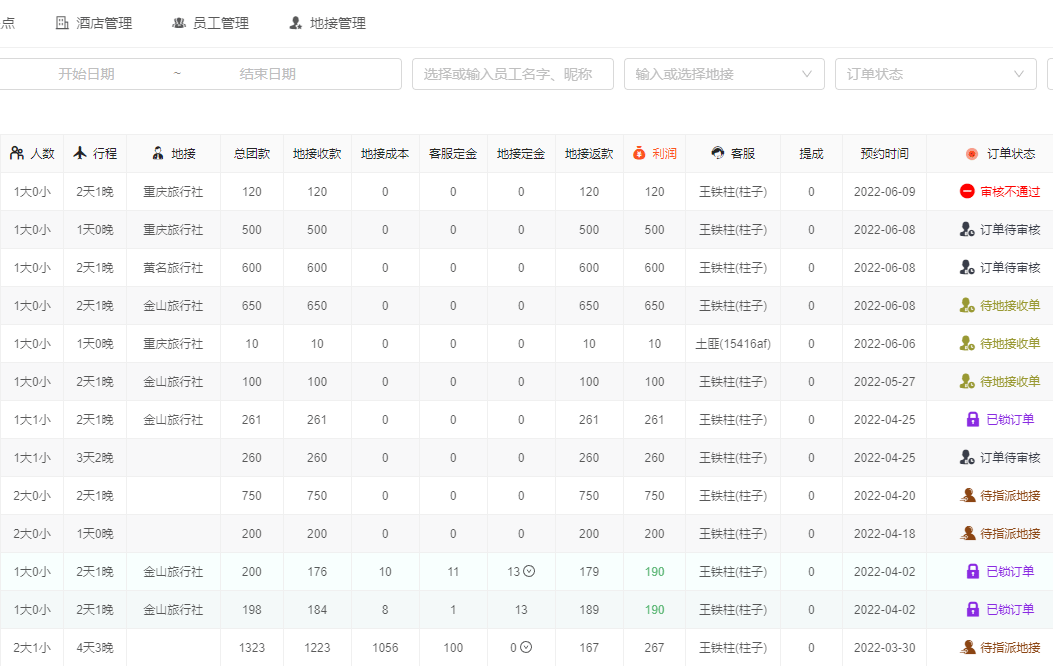Click the 利润 money bag header icon
1053x666 pixels.
tap(639, 154)
